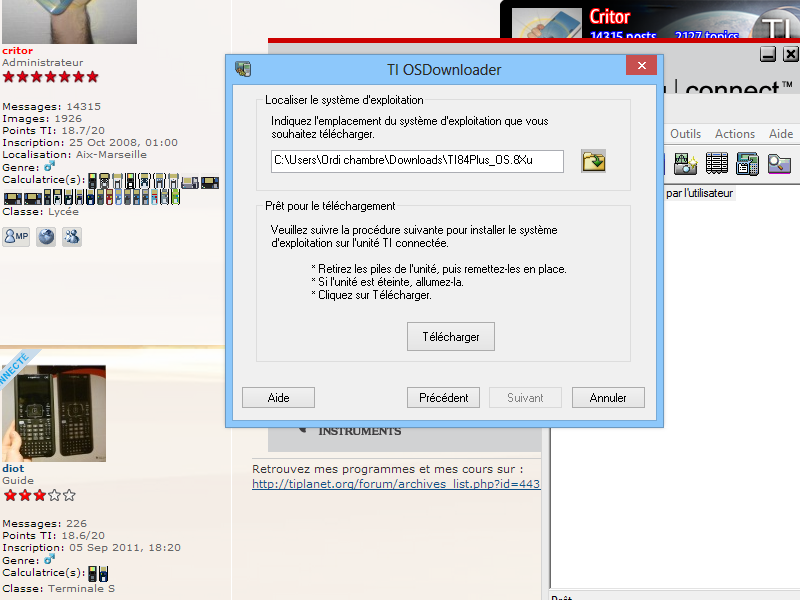Click the 'Prêt pour le téléchargement' group label
The height and width of the screenshot is (600, 800).
[x=330, y=206]
